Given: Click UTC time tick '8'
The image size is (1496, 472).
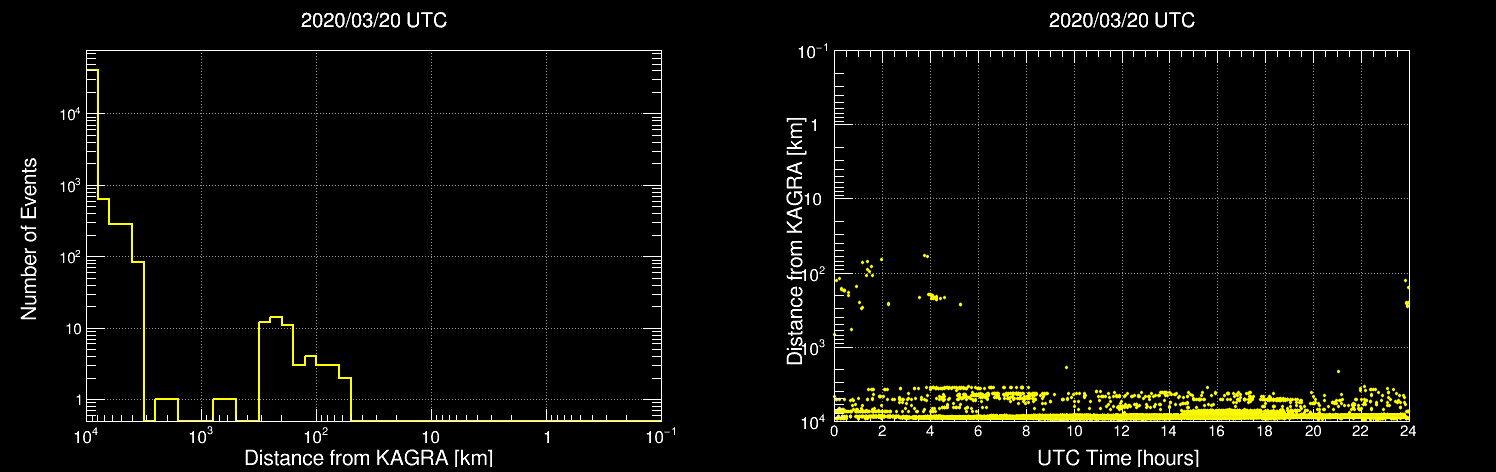Looking at the screenshot, I should 1025,431.
